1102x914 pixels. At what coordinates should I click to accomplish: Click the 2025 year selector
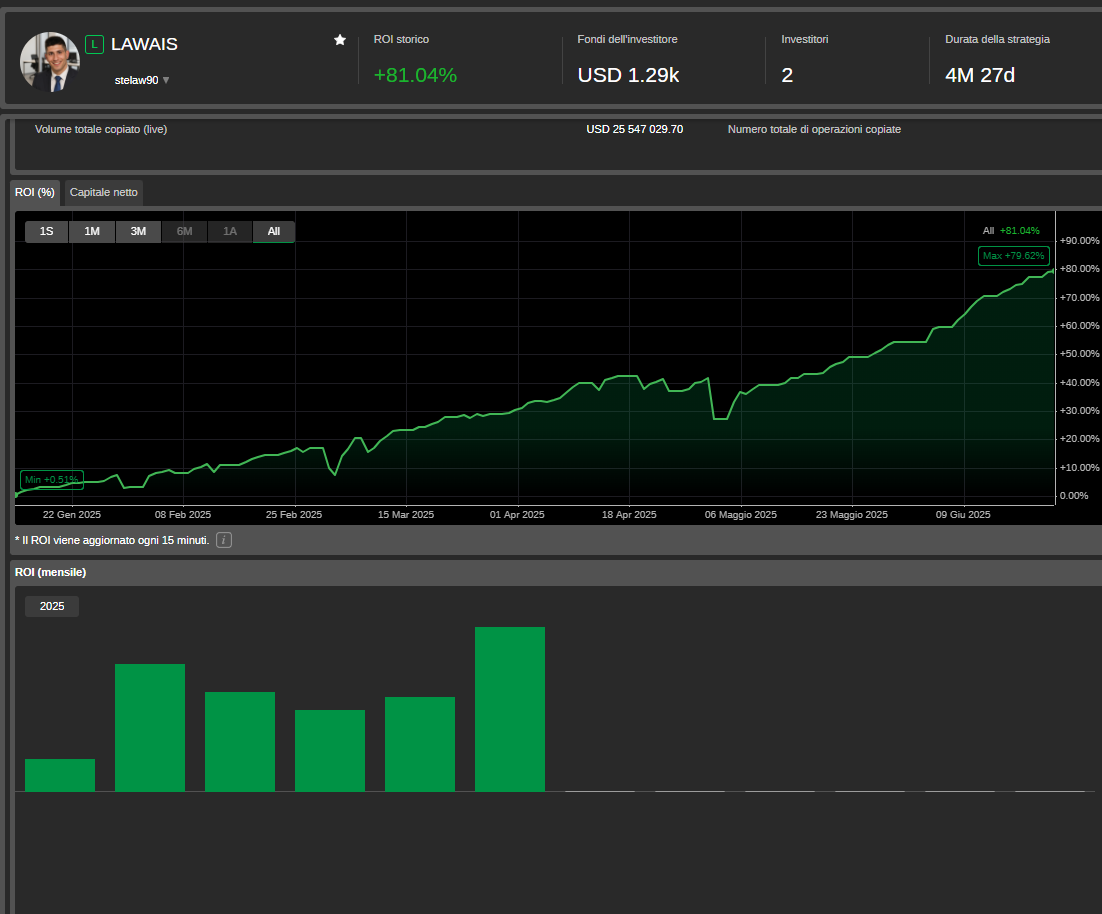pos(51,606)
